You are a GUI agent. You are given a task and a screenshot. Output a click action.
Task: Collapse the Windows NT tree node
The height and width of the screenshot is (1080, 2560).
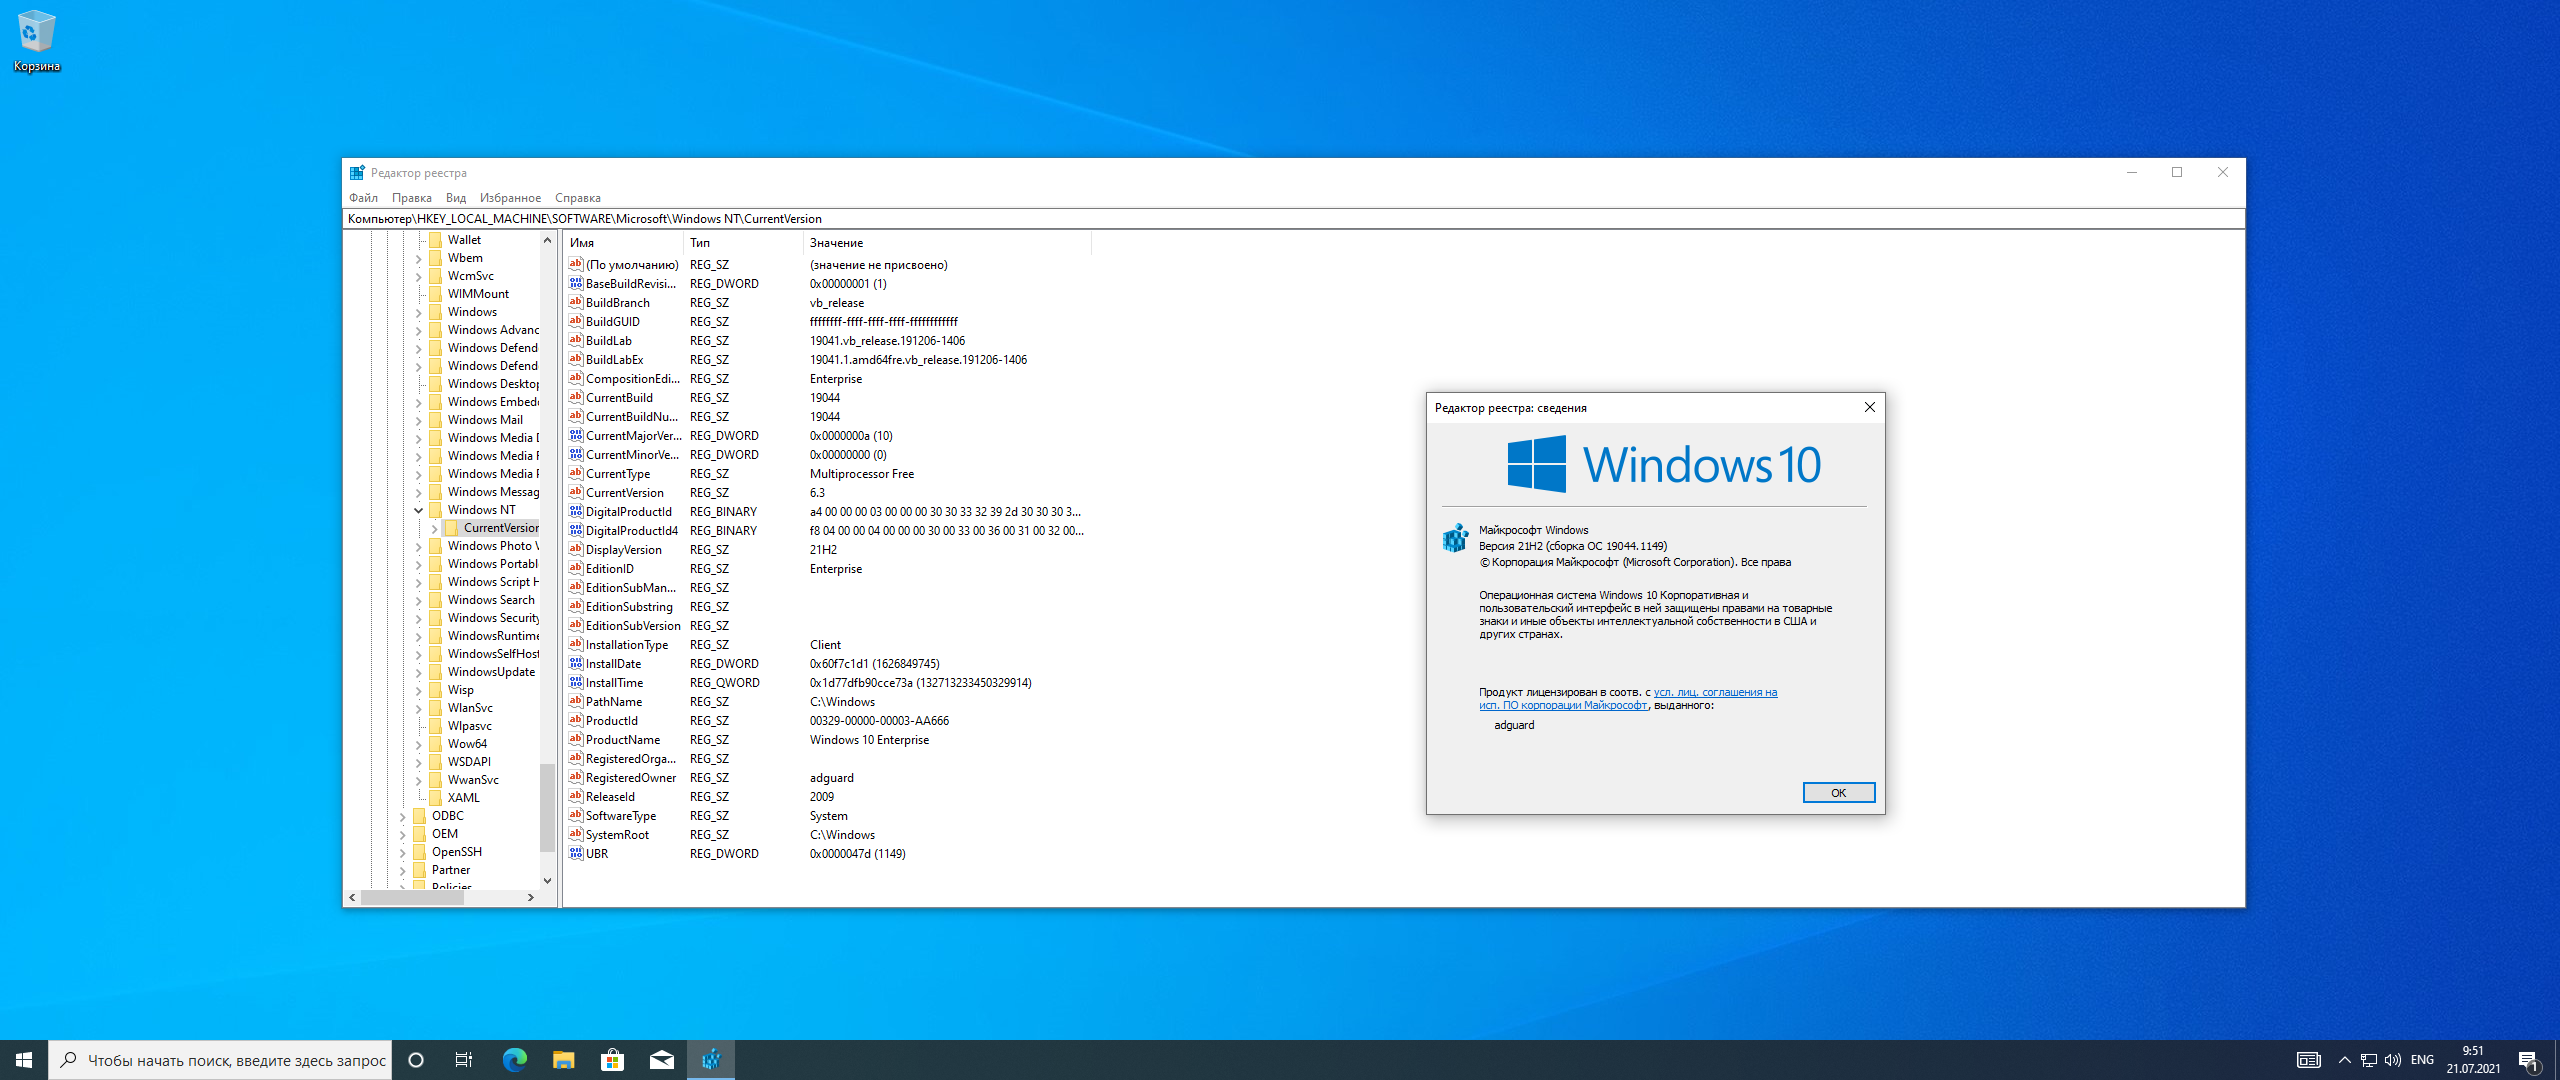tap(419, 510)
